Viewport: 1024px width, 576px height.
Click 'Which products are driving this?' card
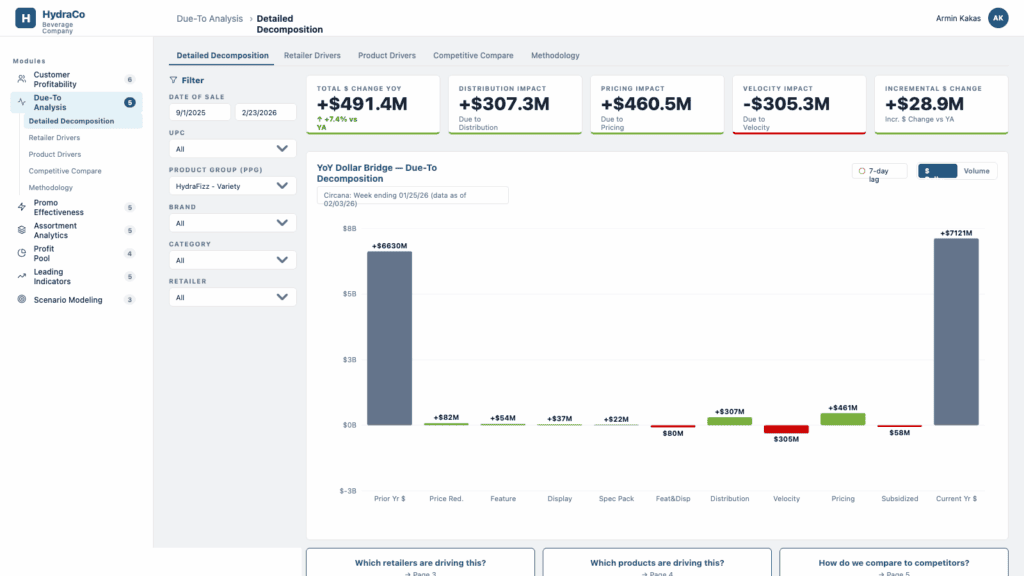coord(657,562)
